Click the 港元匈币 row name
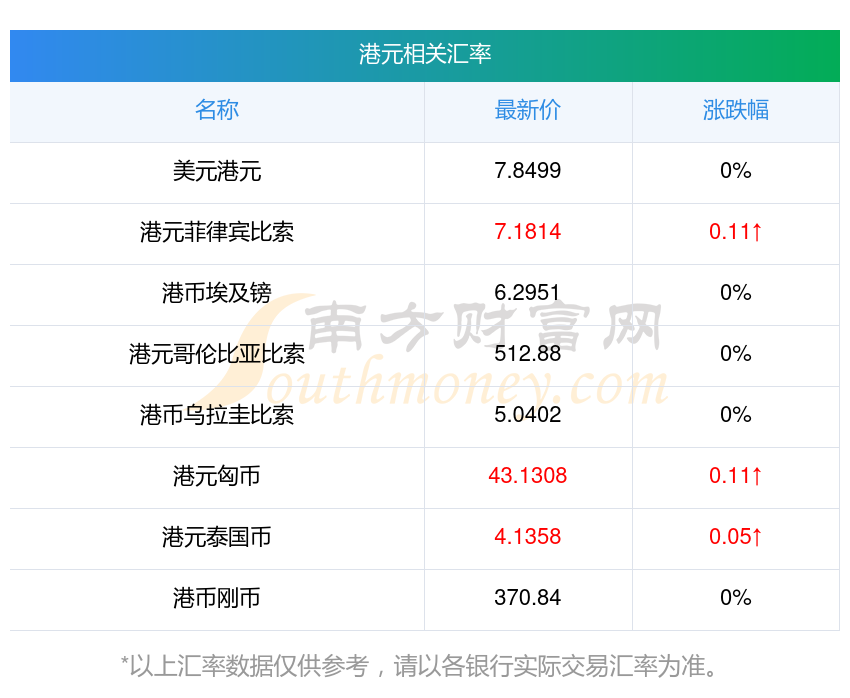This screenshot has width=850, height=698. (x=217, y=476)
